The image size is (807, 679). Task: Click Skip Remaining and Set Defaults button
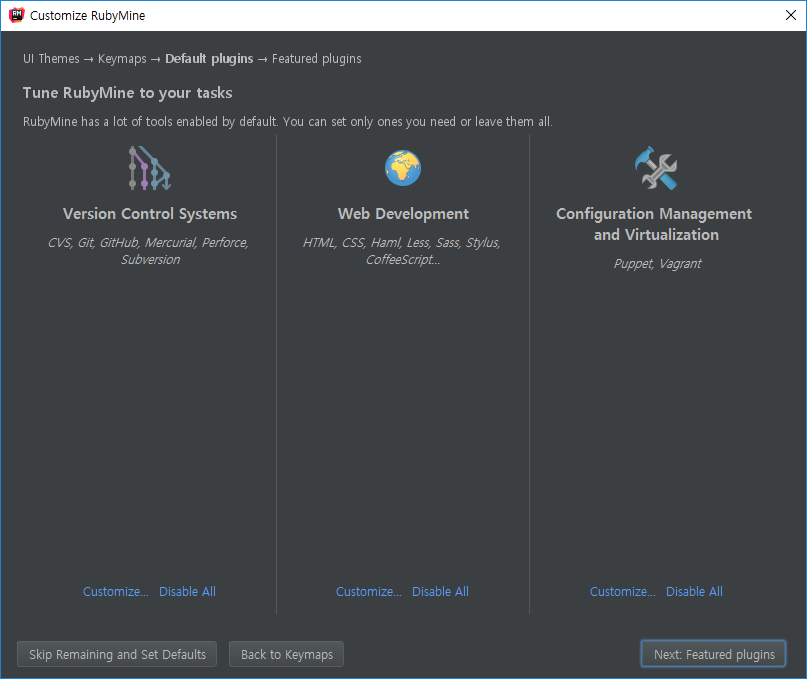coord(117,654)
